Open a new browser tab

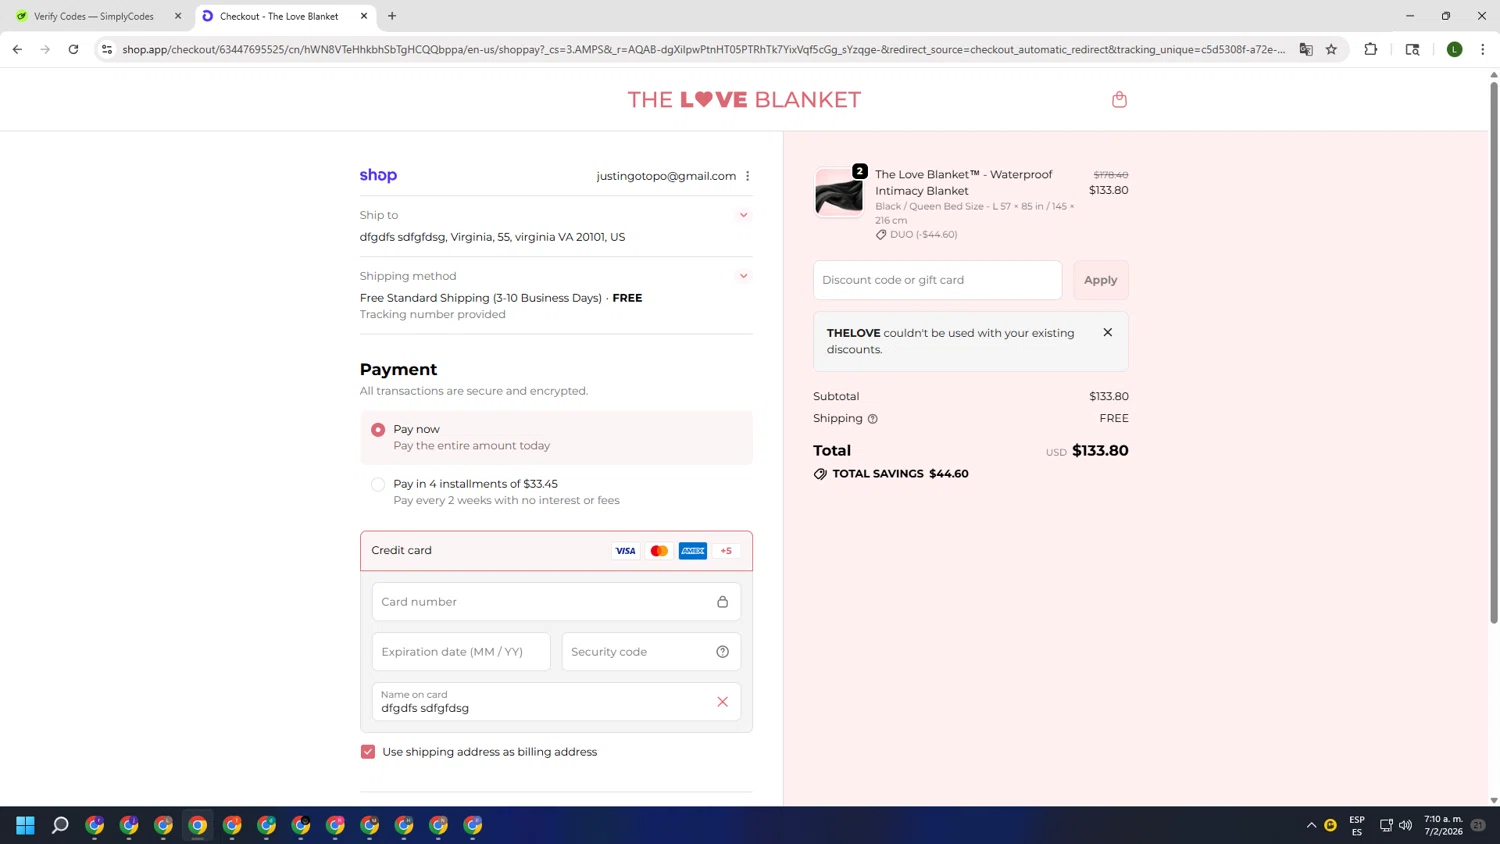(x=392, y=16)
